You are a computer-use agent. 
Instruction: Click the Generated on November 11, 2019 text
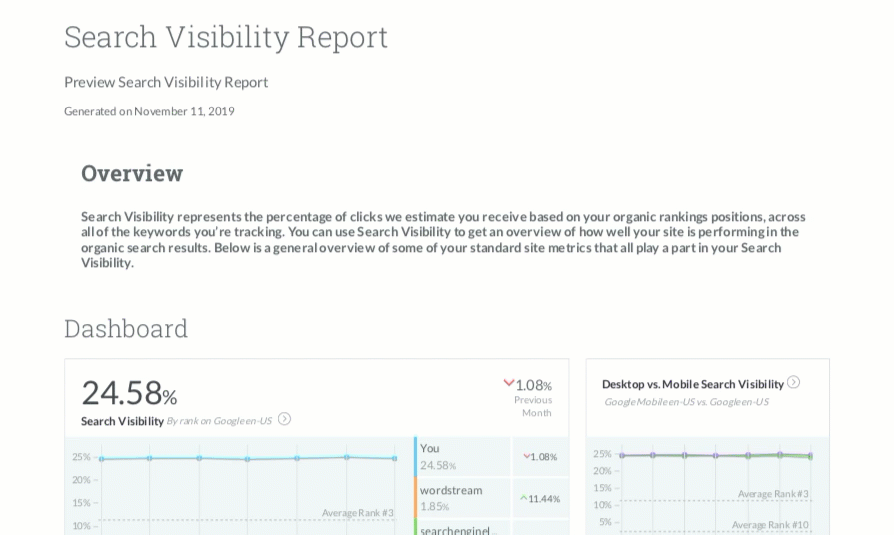(149, 111)
